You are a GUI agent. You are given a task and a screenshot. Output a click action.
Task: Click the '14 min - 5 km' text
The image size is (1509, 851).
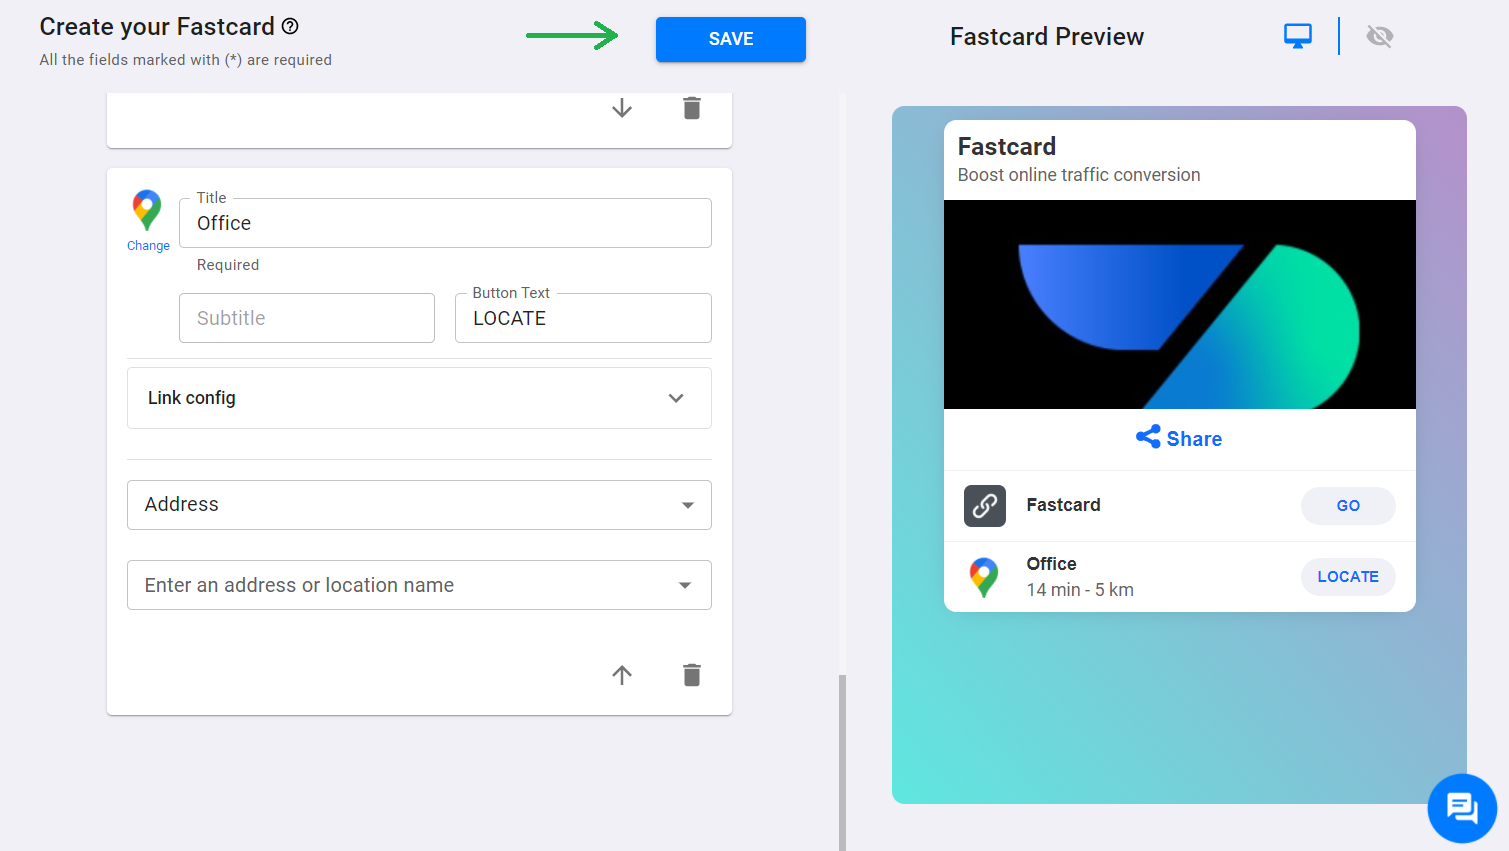coord(1080,590)
